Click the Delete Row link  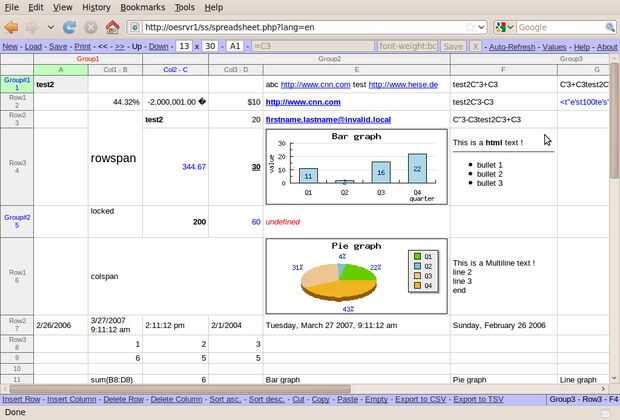[123, 399]
